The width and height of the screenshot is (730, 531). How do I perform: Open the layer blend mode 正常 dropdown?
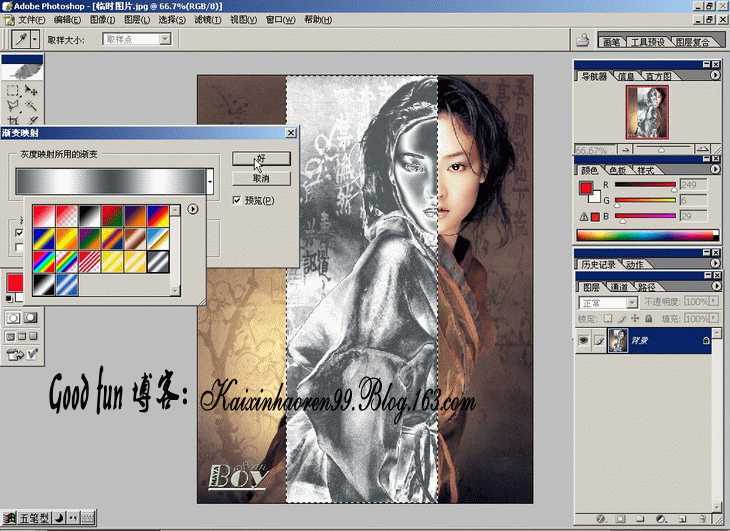[x=605, y=301]
